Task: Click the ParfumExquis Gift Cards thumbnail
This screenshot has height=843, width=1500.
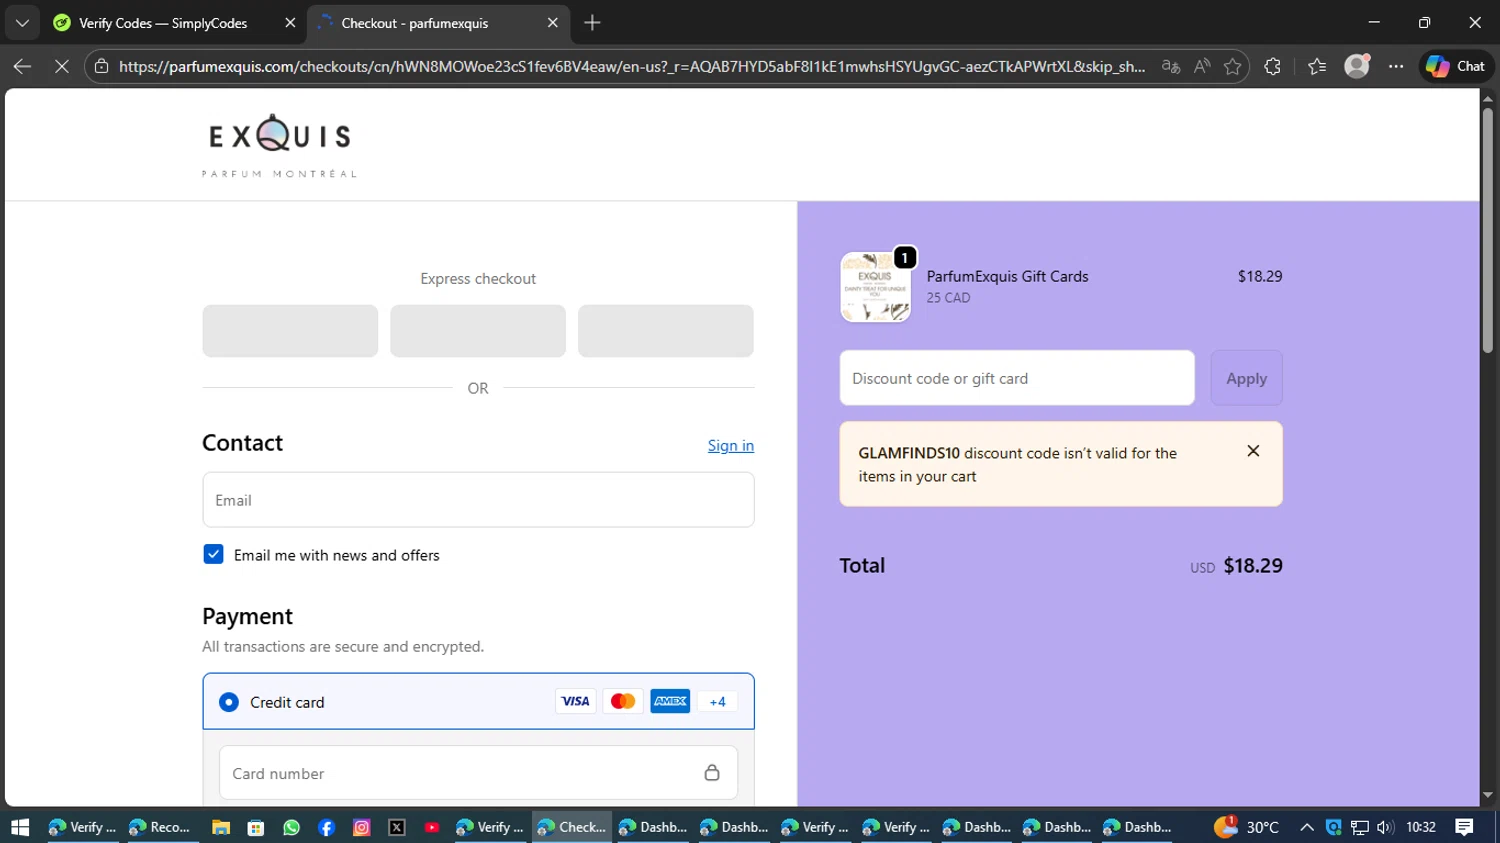Action: 875,287
